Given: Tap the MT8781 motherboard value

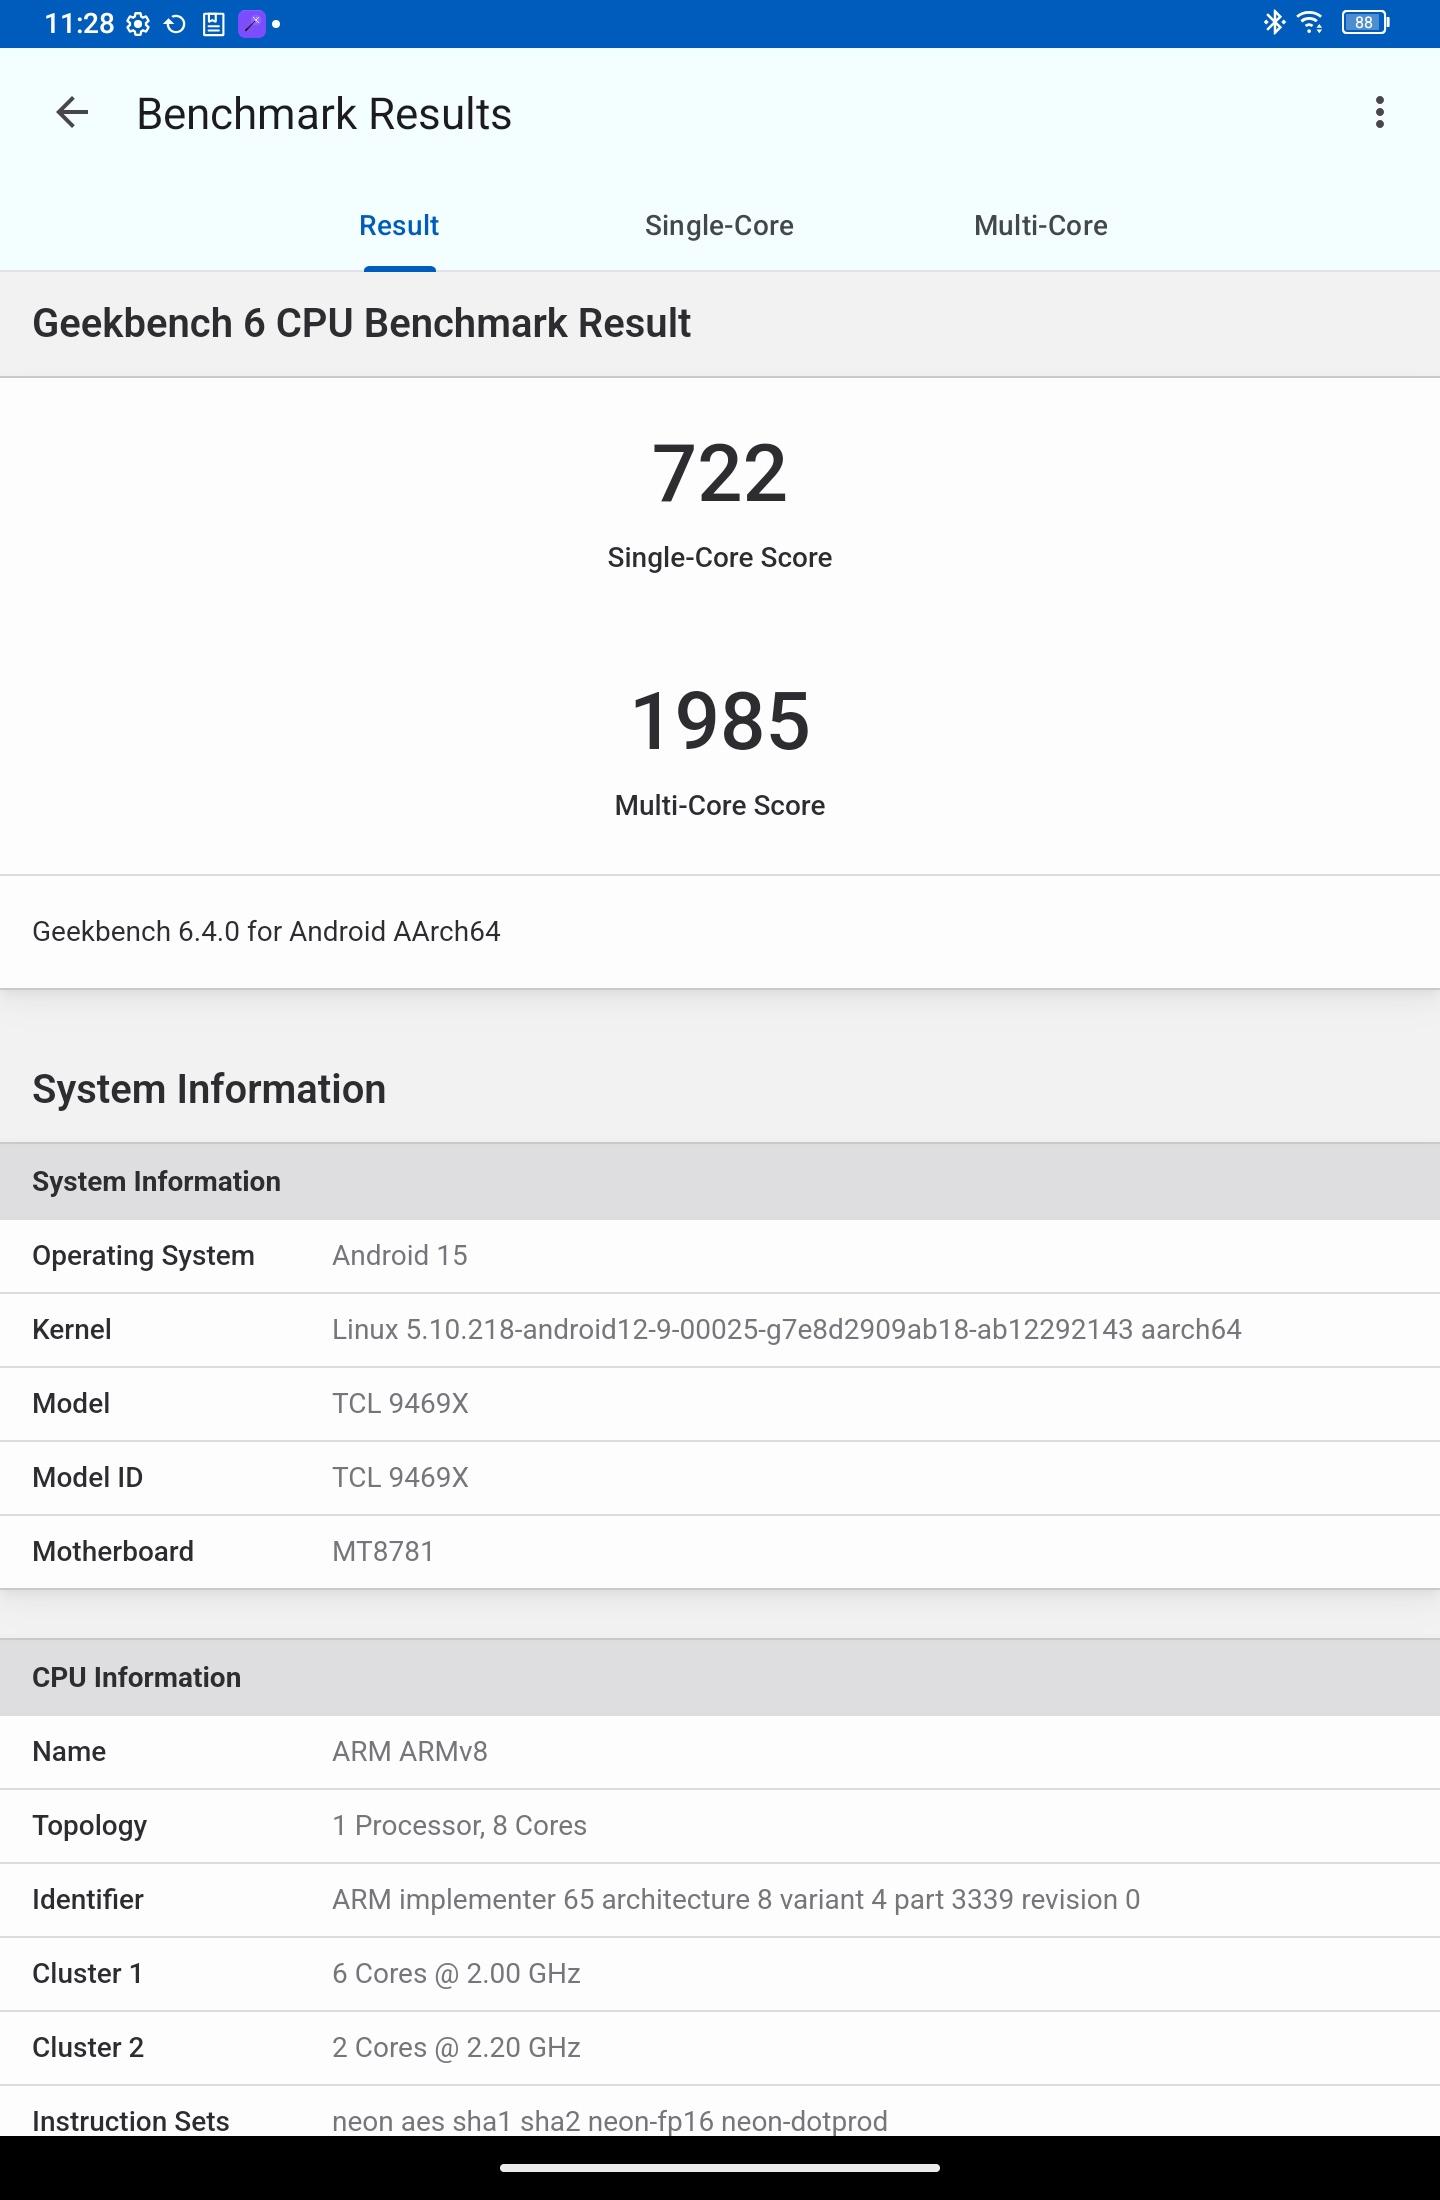Looking at the screenshot, I should [x=383, y=1552].
